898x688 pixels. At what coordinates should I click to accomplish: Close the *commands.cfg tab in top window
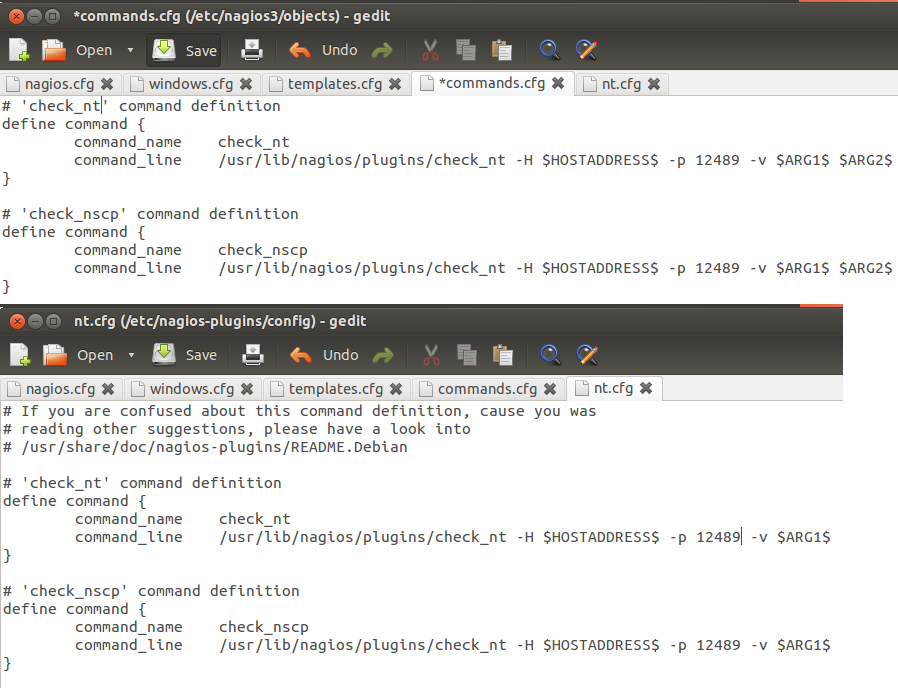(558, 84)
